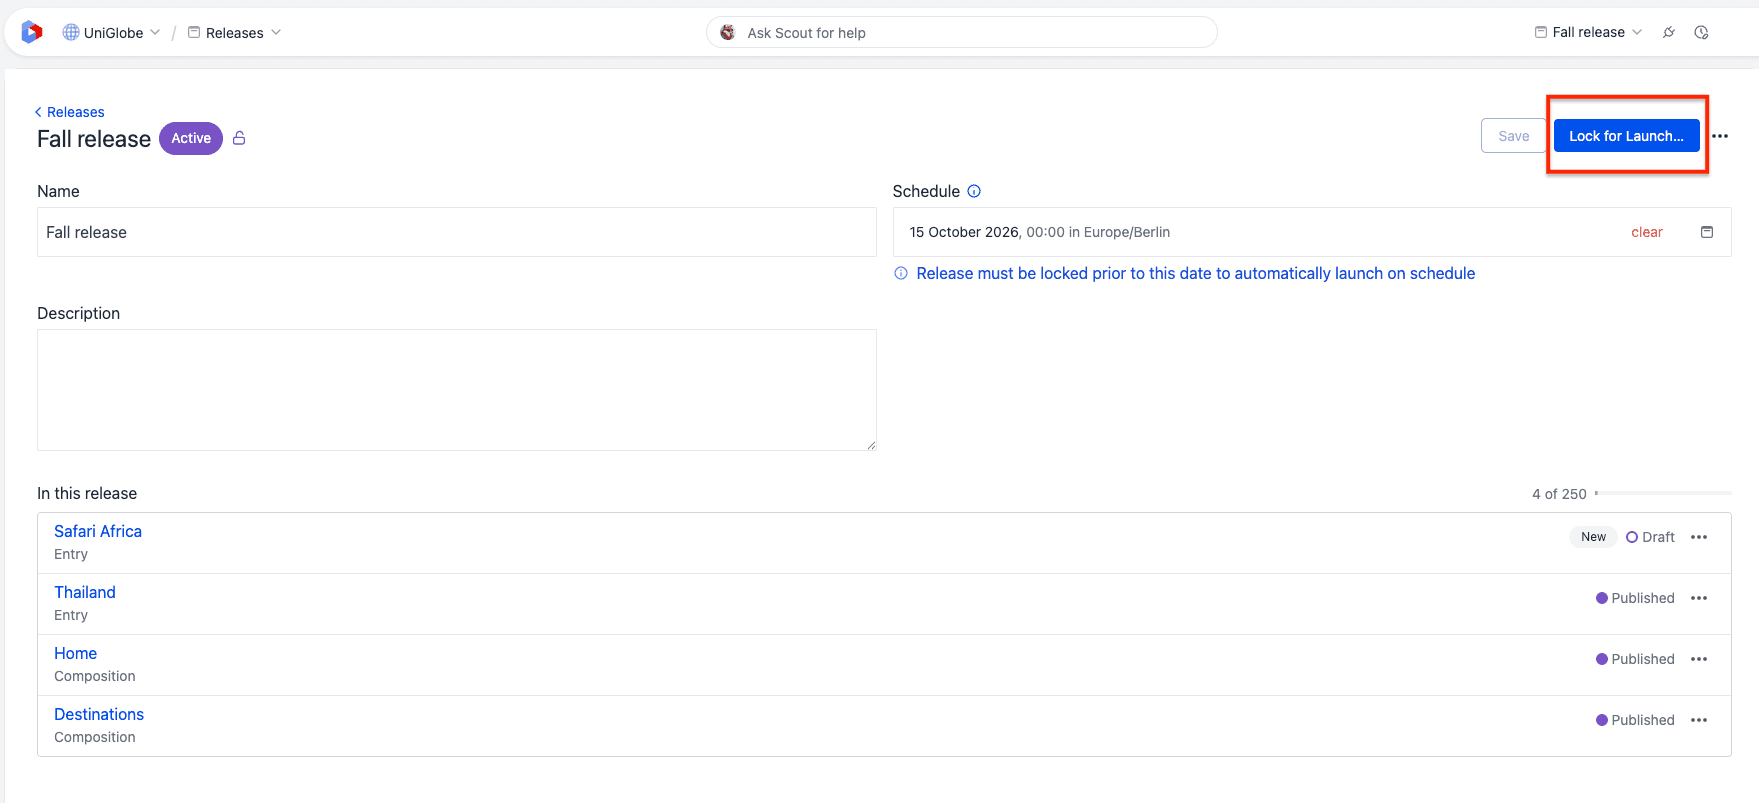1759x803 pixels.
Task: Click into the Description text area
Action: pyautogui.click(x=457, y=390)
